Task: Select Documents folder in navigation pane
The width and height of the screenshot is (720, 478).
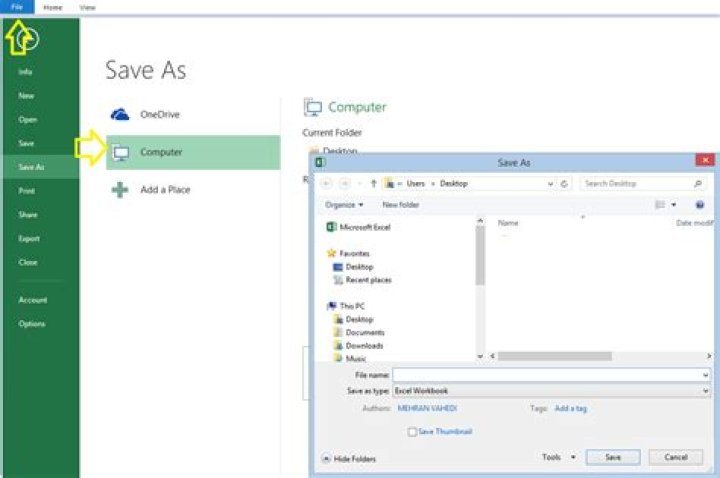Action: (x=359, y=332)
